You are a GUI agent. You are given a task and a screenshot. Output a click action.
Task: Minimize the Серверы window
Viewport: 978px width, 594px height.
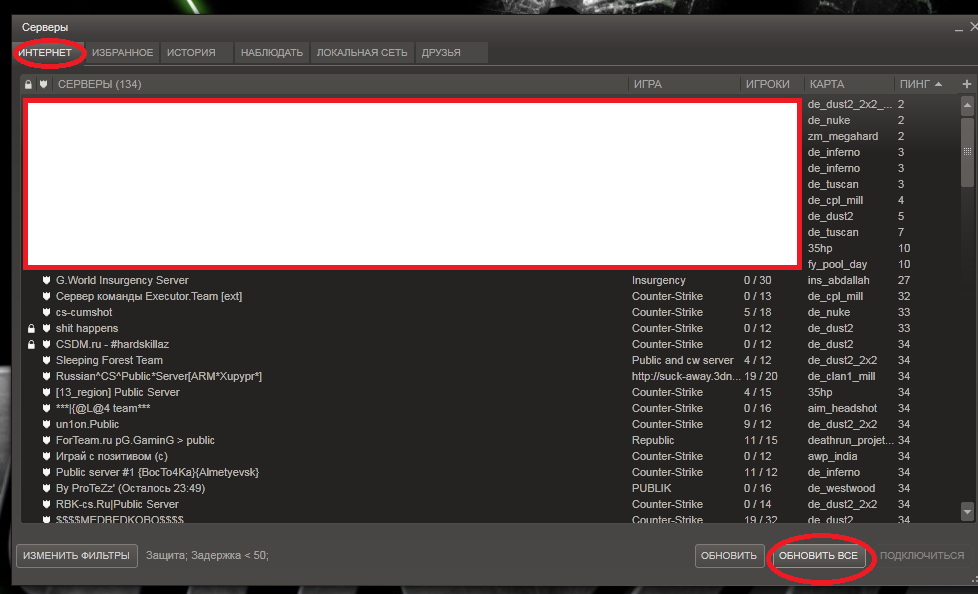(x=959, y=27)
